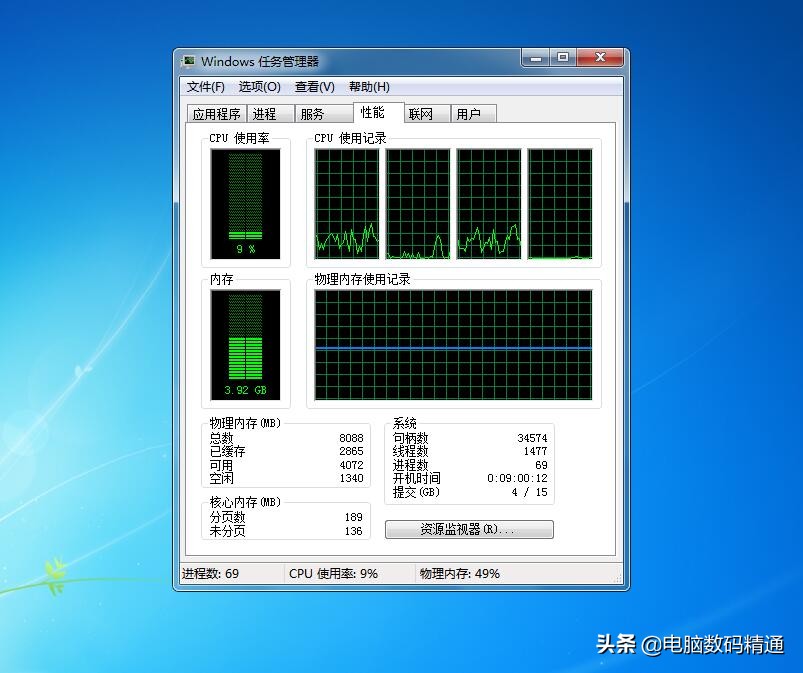
Task: Select the fourth CPU core history graph
Action: click(562, 205)
